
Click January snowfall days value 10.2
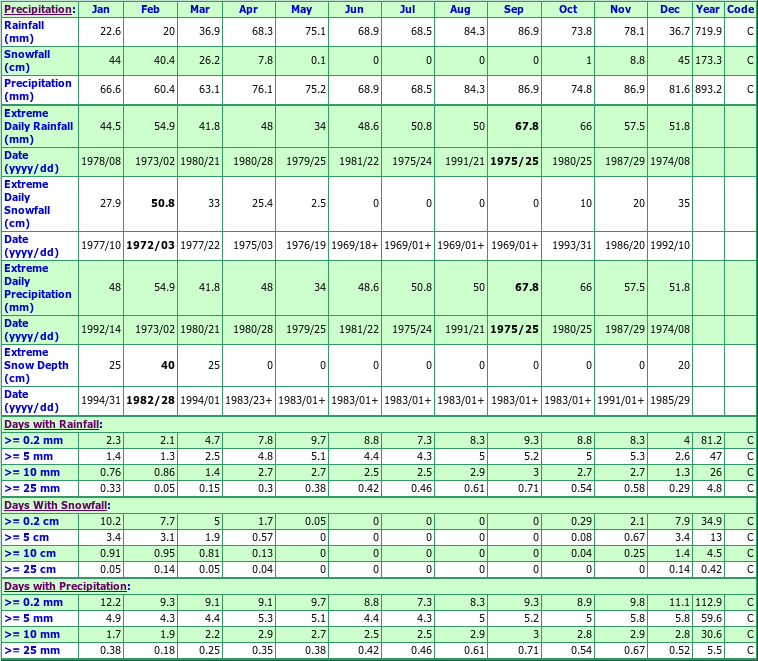click(111, 521)
